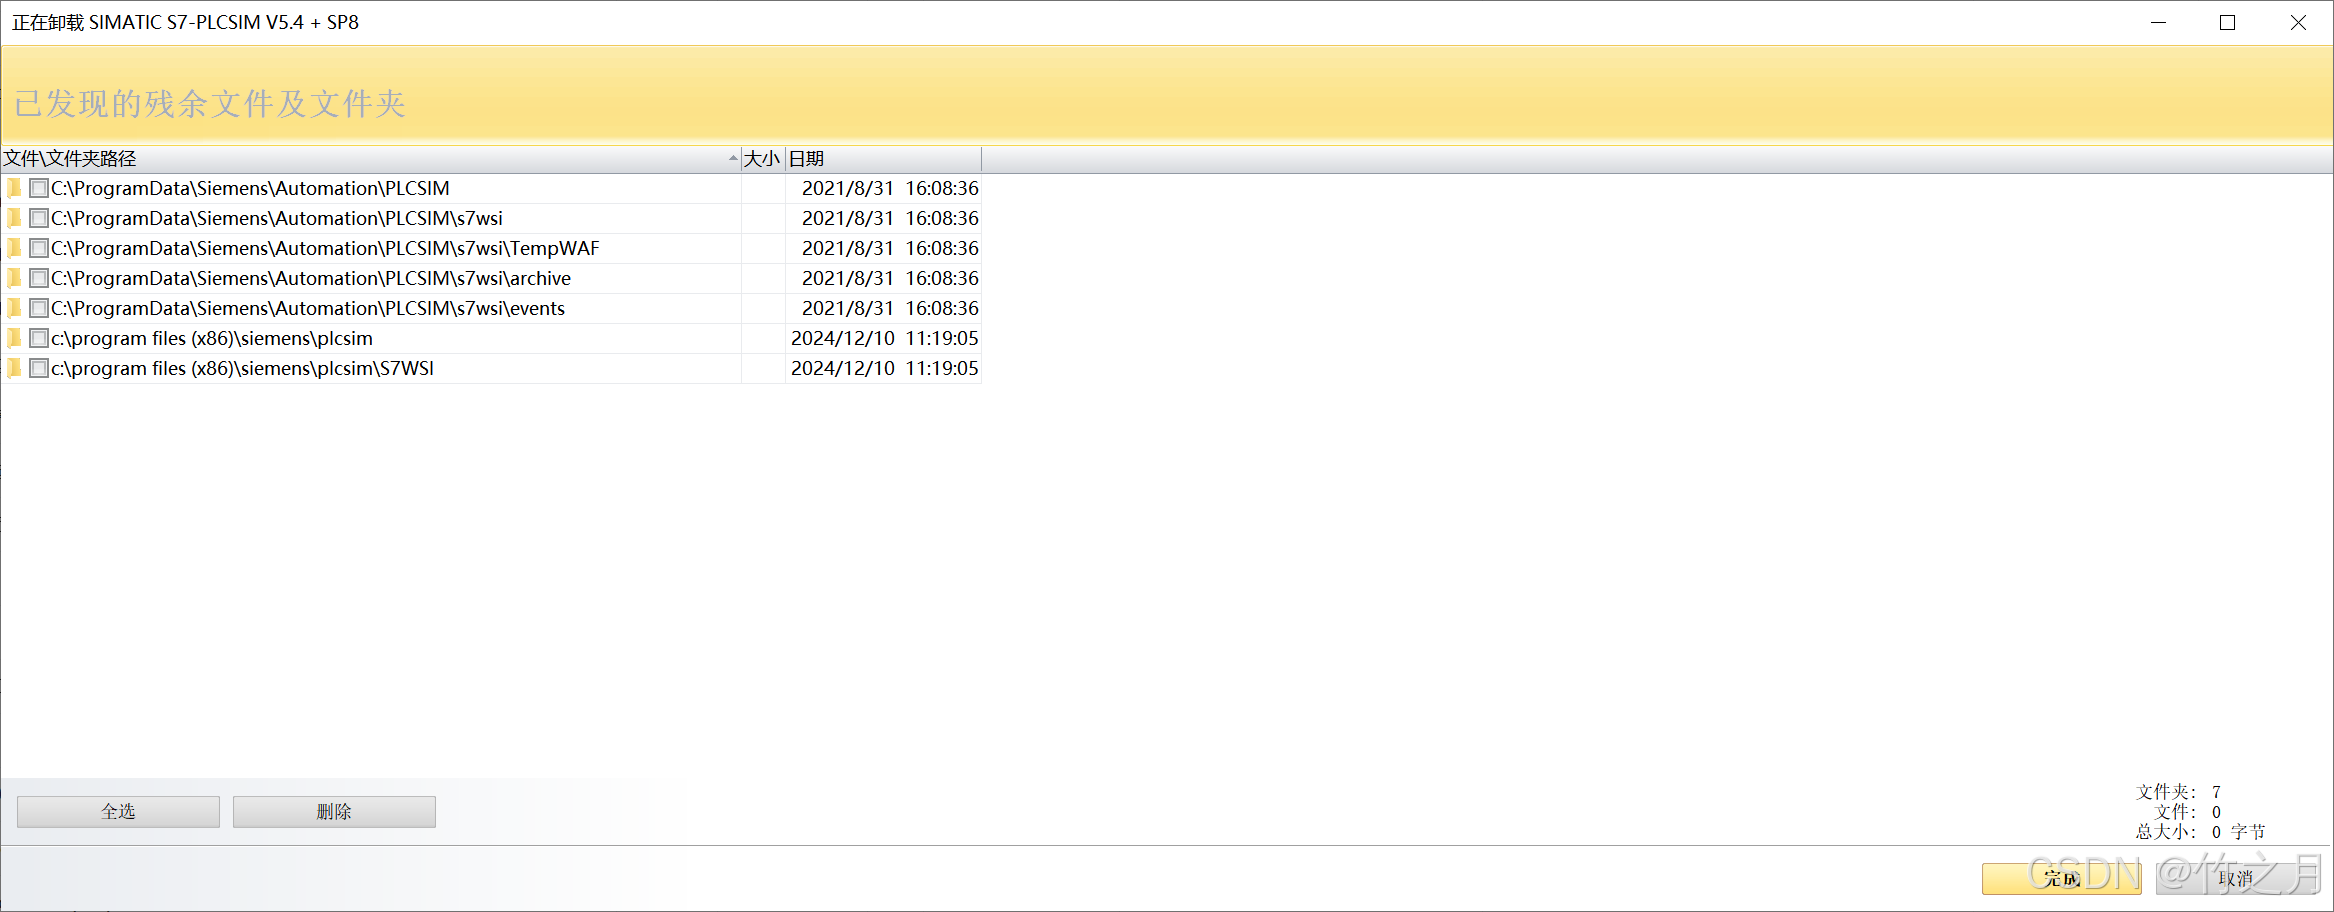Click folder icon of PLCSIM\s7wsi row
Viewport: 2334px width, 912px height.
pyautogui.click(x=14, y=218)
